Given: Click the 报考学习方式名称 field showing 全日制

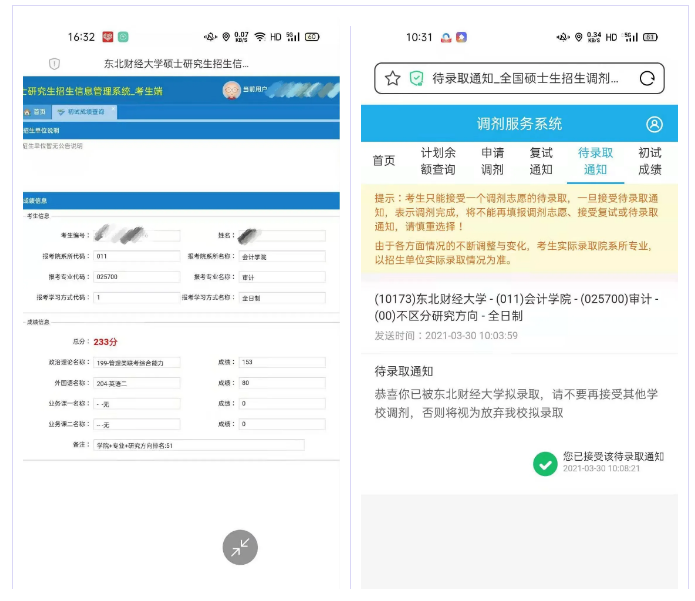Looking at the screenshot, I should (x=282, y=298).
